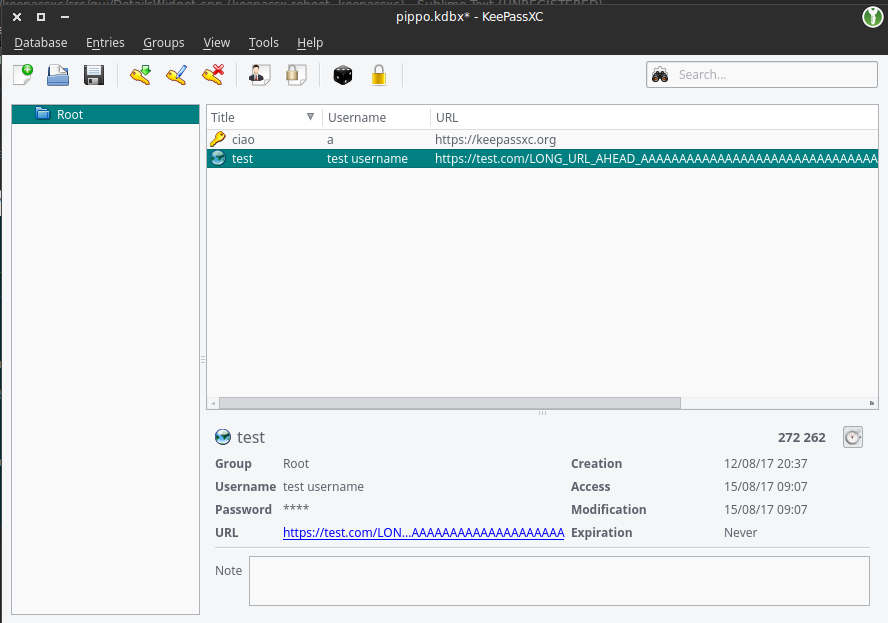Toggle sort arrow on Title column
Screen dimensions: 888x623
point(310,117)
